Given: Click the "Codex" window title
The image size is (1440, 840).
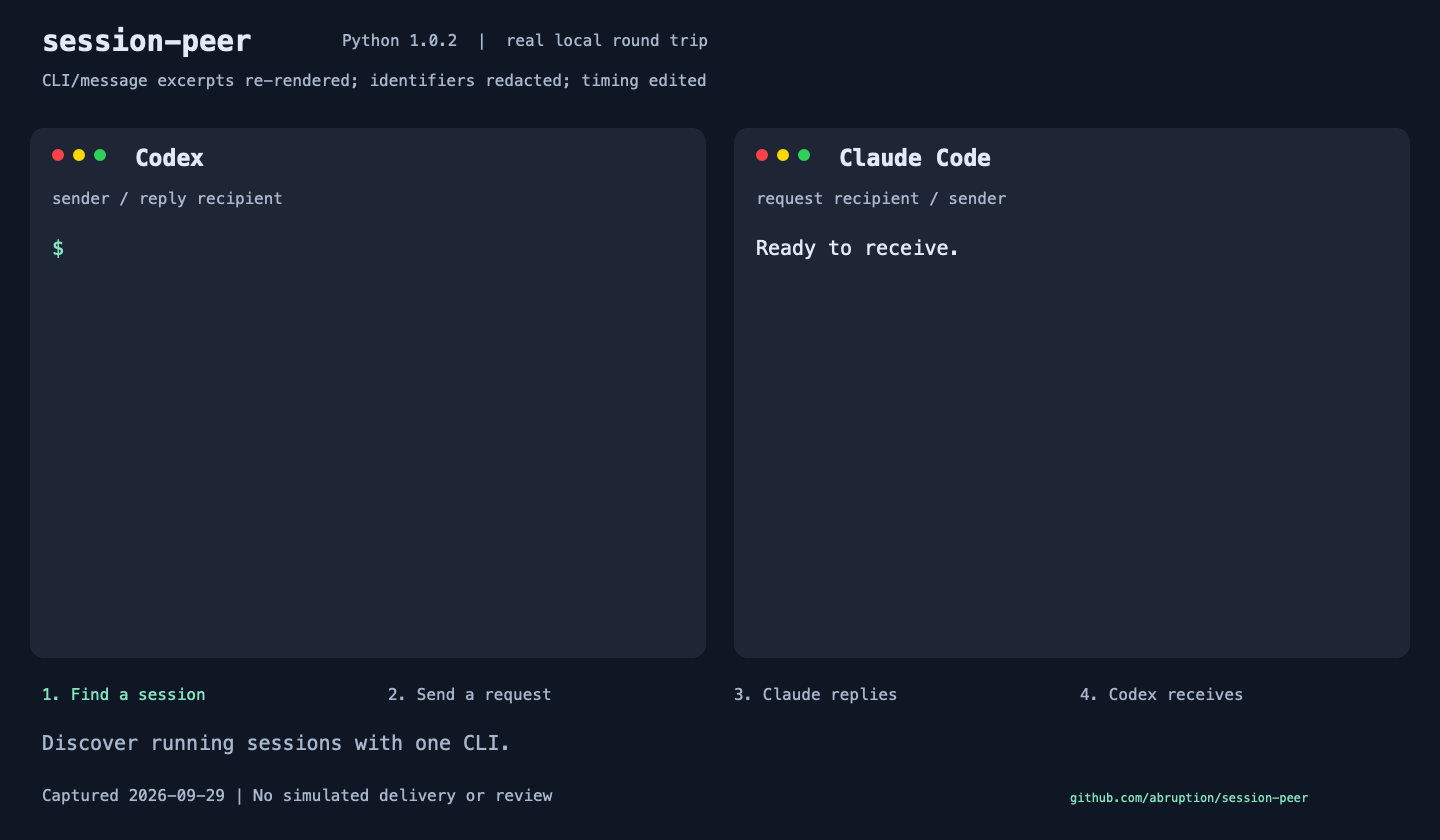Looking at the screenshot, I should point(169,158).
